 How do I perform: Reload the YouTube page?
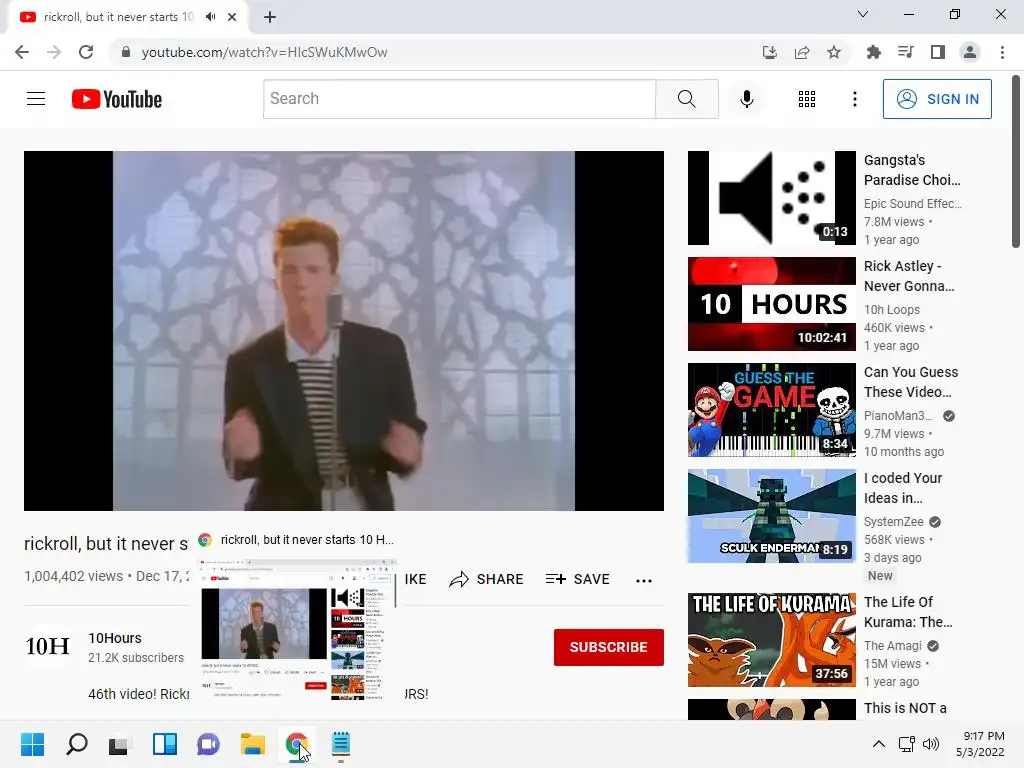pyautogui.click(x=86, y=52)
